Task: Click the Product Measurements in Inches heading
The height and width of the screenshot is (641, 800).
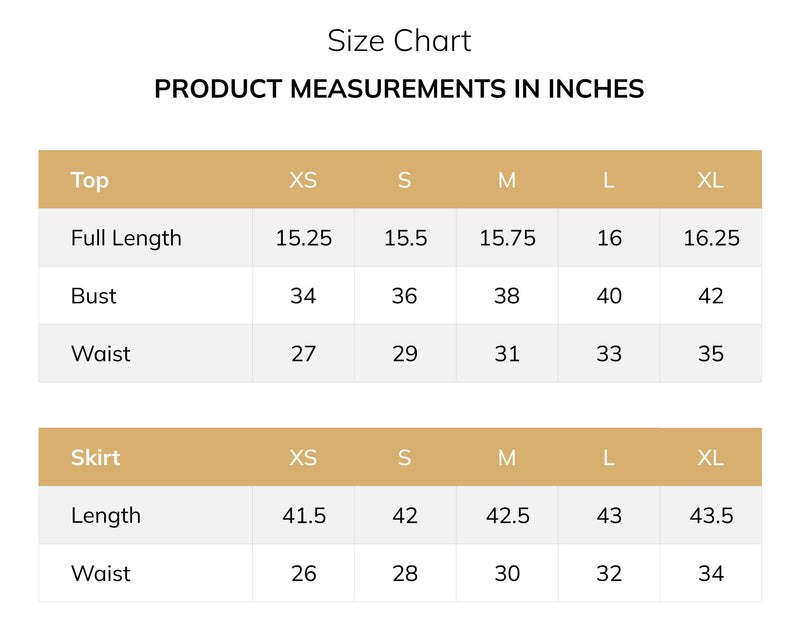Action: (399, 88)
